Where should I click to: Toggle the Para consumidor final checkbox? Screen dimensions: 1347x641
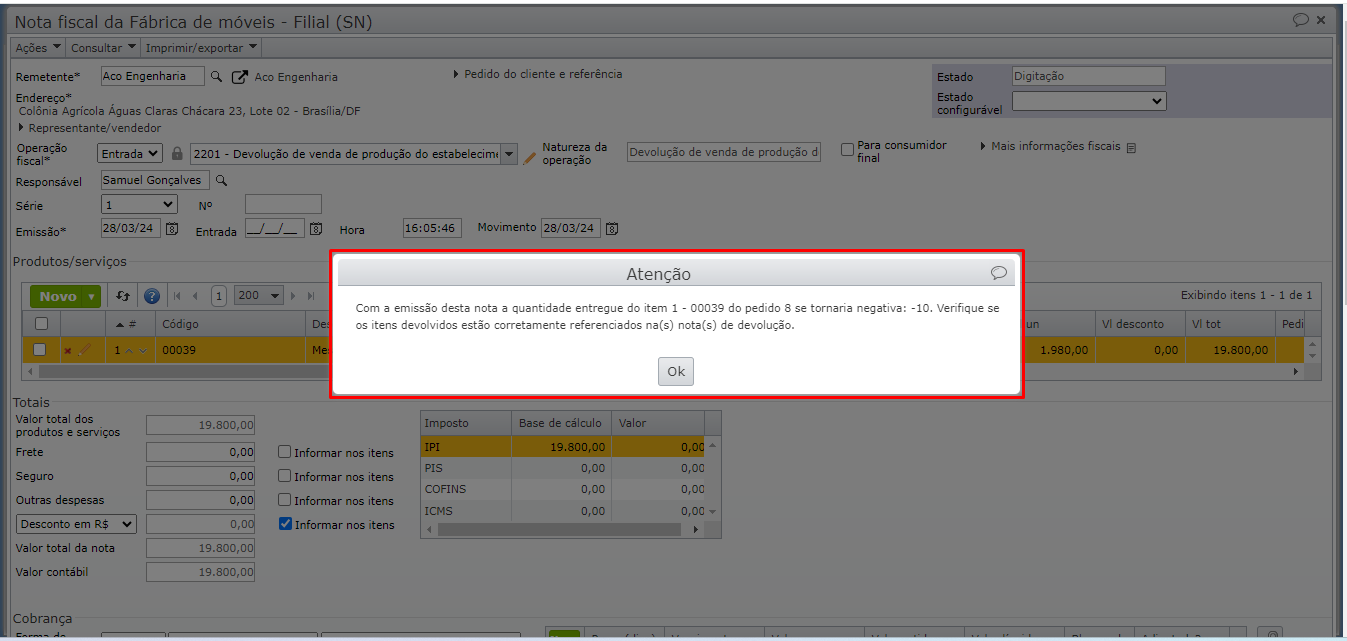pyautogui.click(x=847, y=149)
